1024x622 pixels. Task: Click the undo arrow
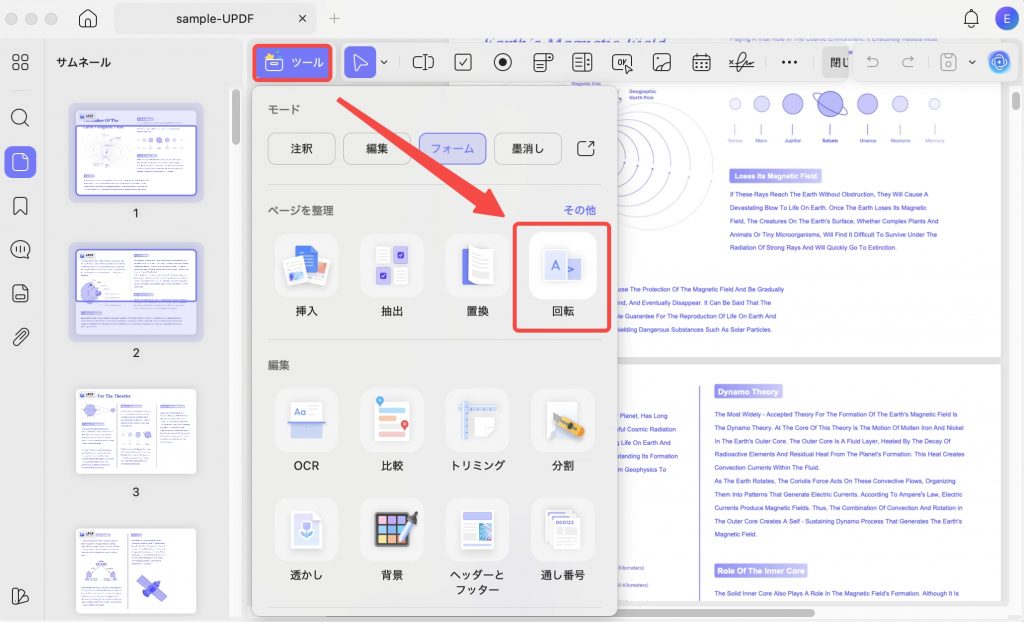tap(872, 62)
